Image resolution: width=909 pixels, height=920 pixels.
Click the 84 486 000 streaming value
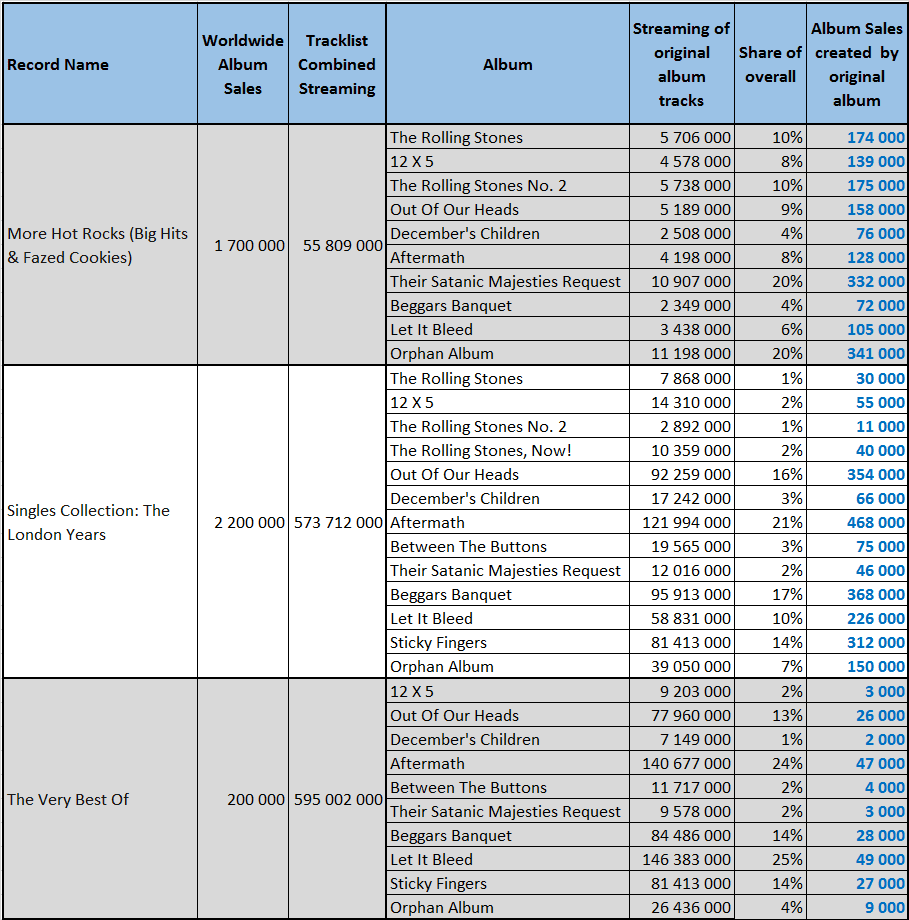691,836
